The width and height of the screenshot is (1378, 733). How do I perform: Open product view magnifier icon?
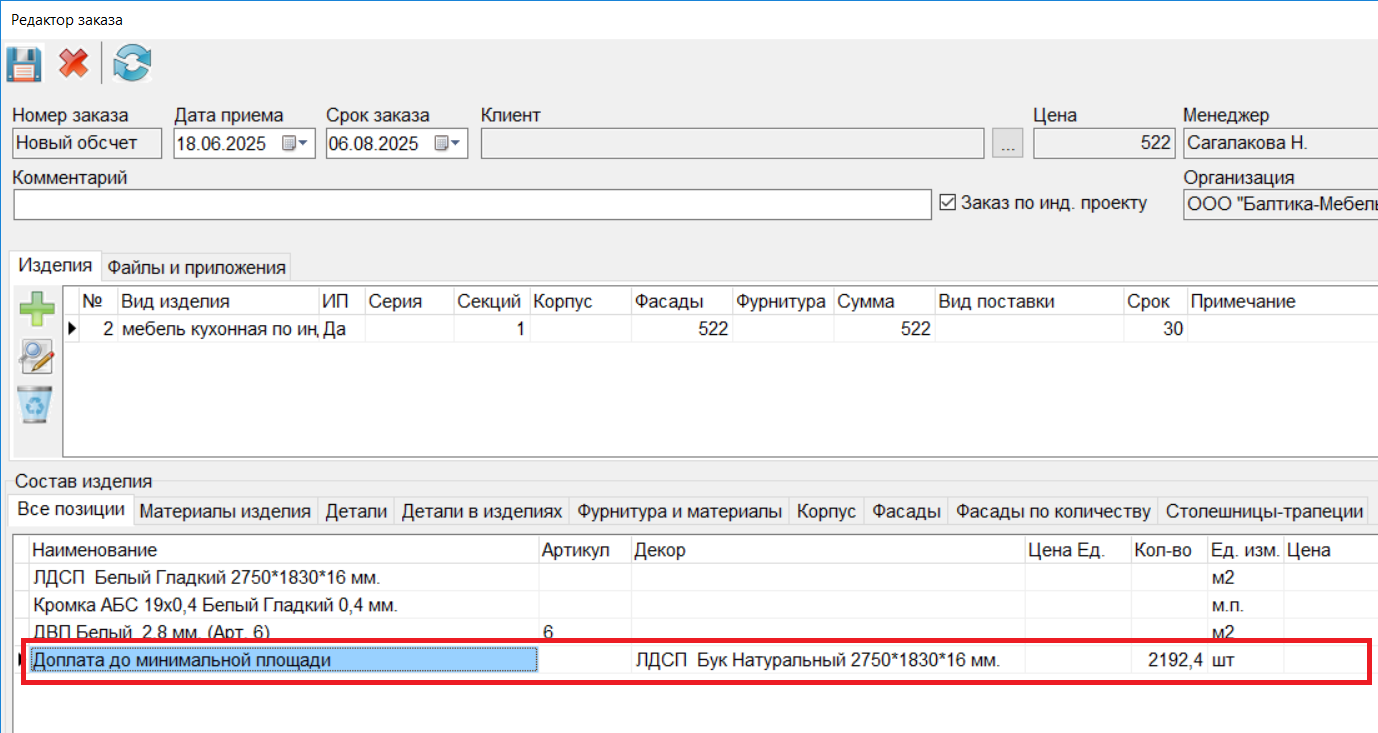click(x=37, y=357)
